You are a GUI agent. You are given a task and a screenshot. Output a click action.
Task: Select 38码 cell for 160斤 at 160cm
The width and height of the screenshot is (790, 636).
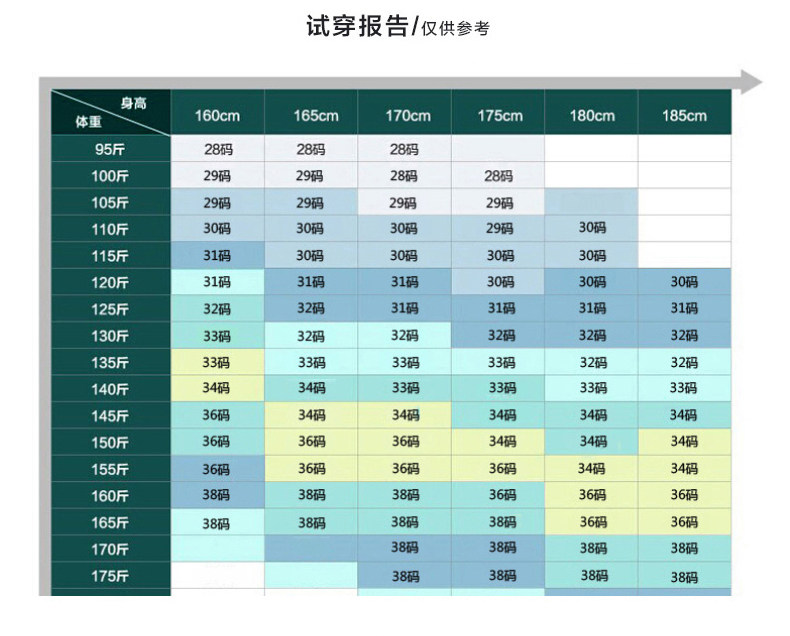217,495
